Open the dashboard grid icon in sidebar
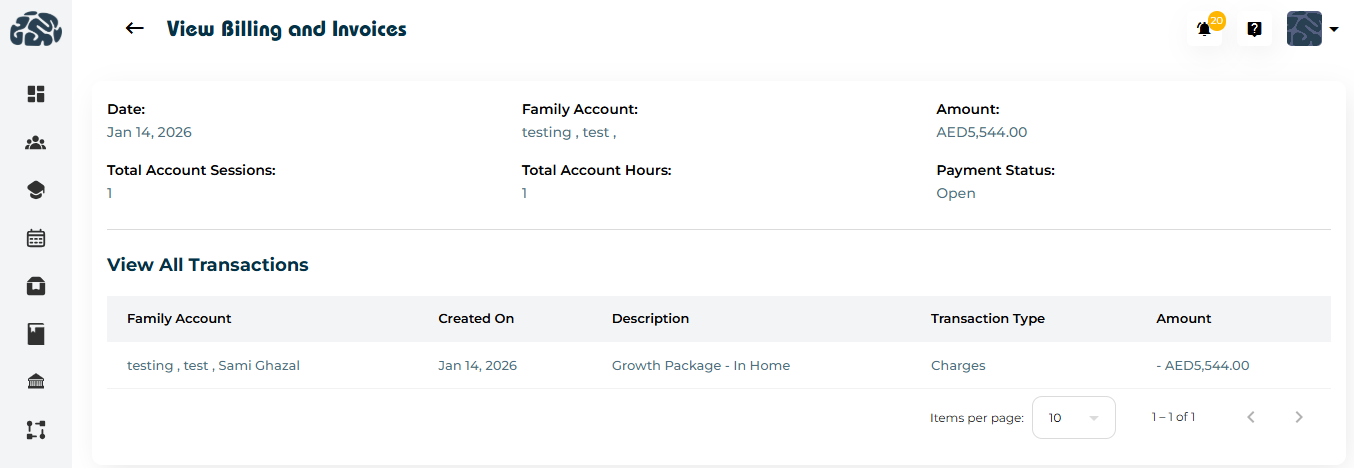Screen dimensions: 1354x468 (x=36, y=94)
